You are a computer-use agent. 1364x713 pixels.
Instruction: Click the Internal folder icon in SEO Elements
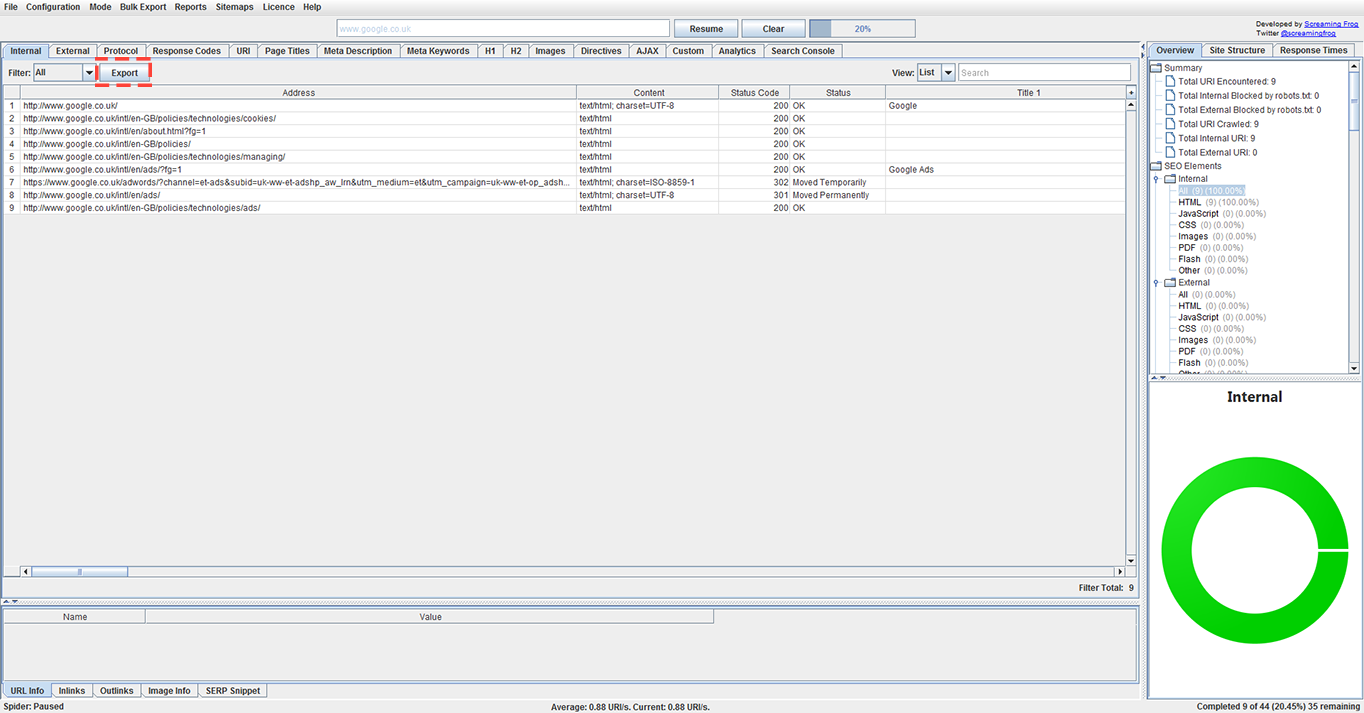(1171, 179)
